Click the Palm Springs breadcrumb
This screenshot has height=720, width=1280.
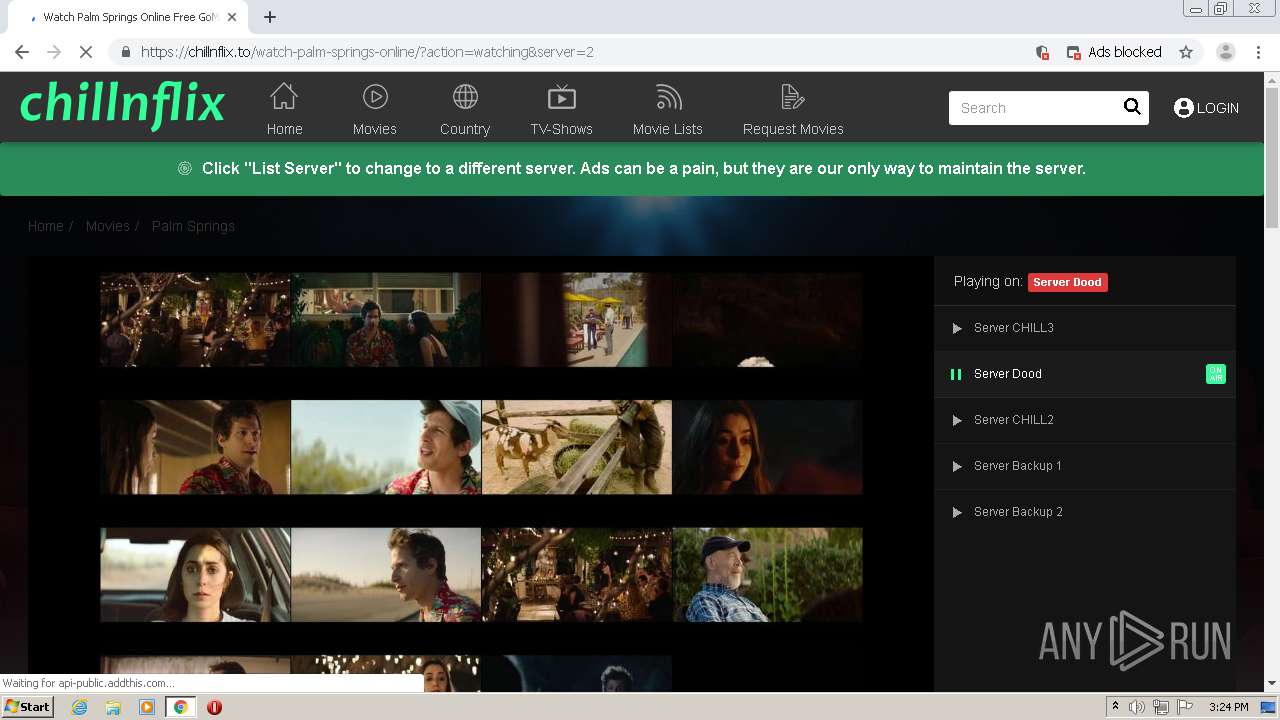point(193,226)
